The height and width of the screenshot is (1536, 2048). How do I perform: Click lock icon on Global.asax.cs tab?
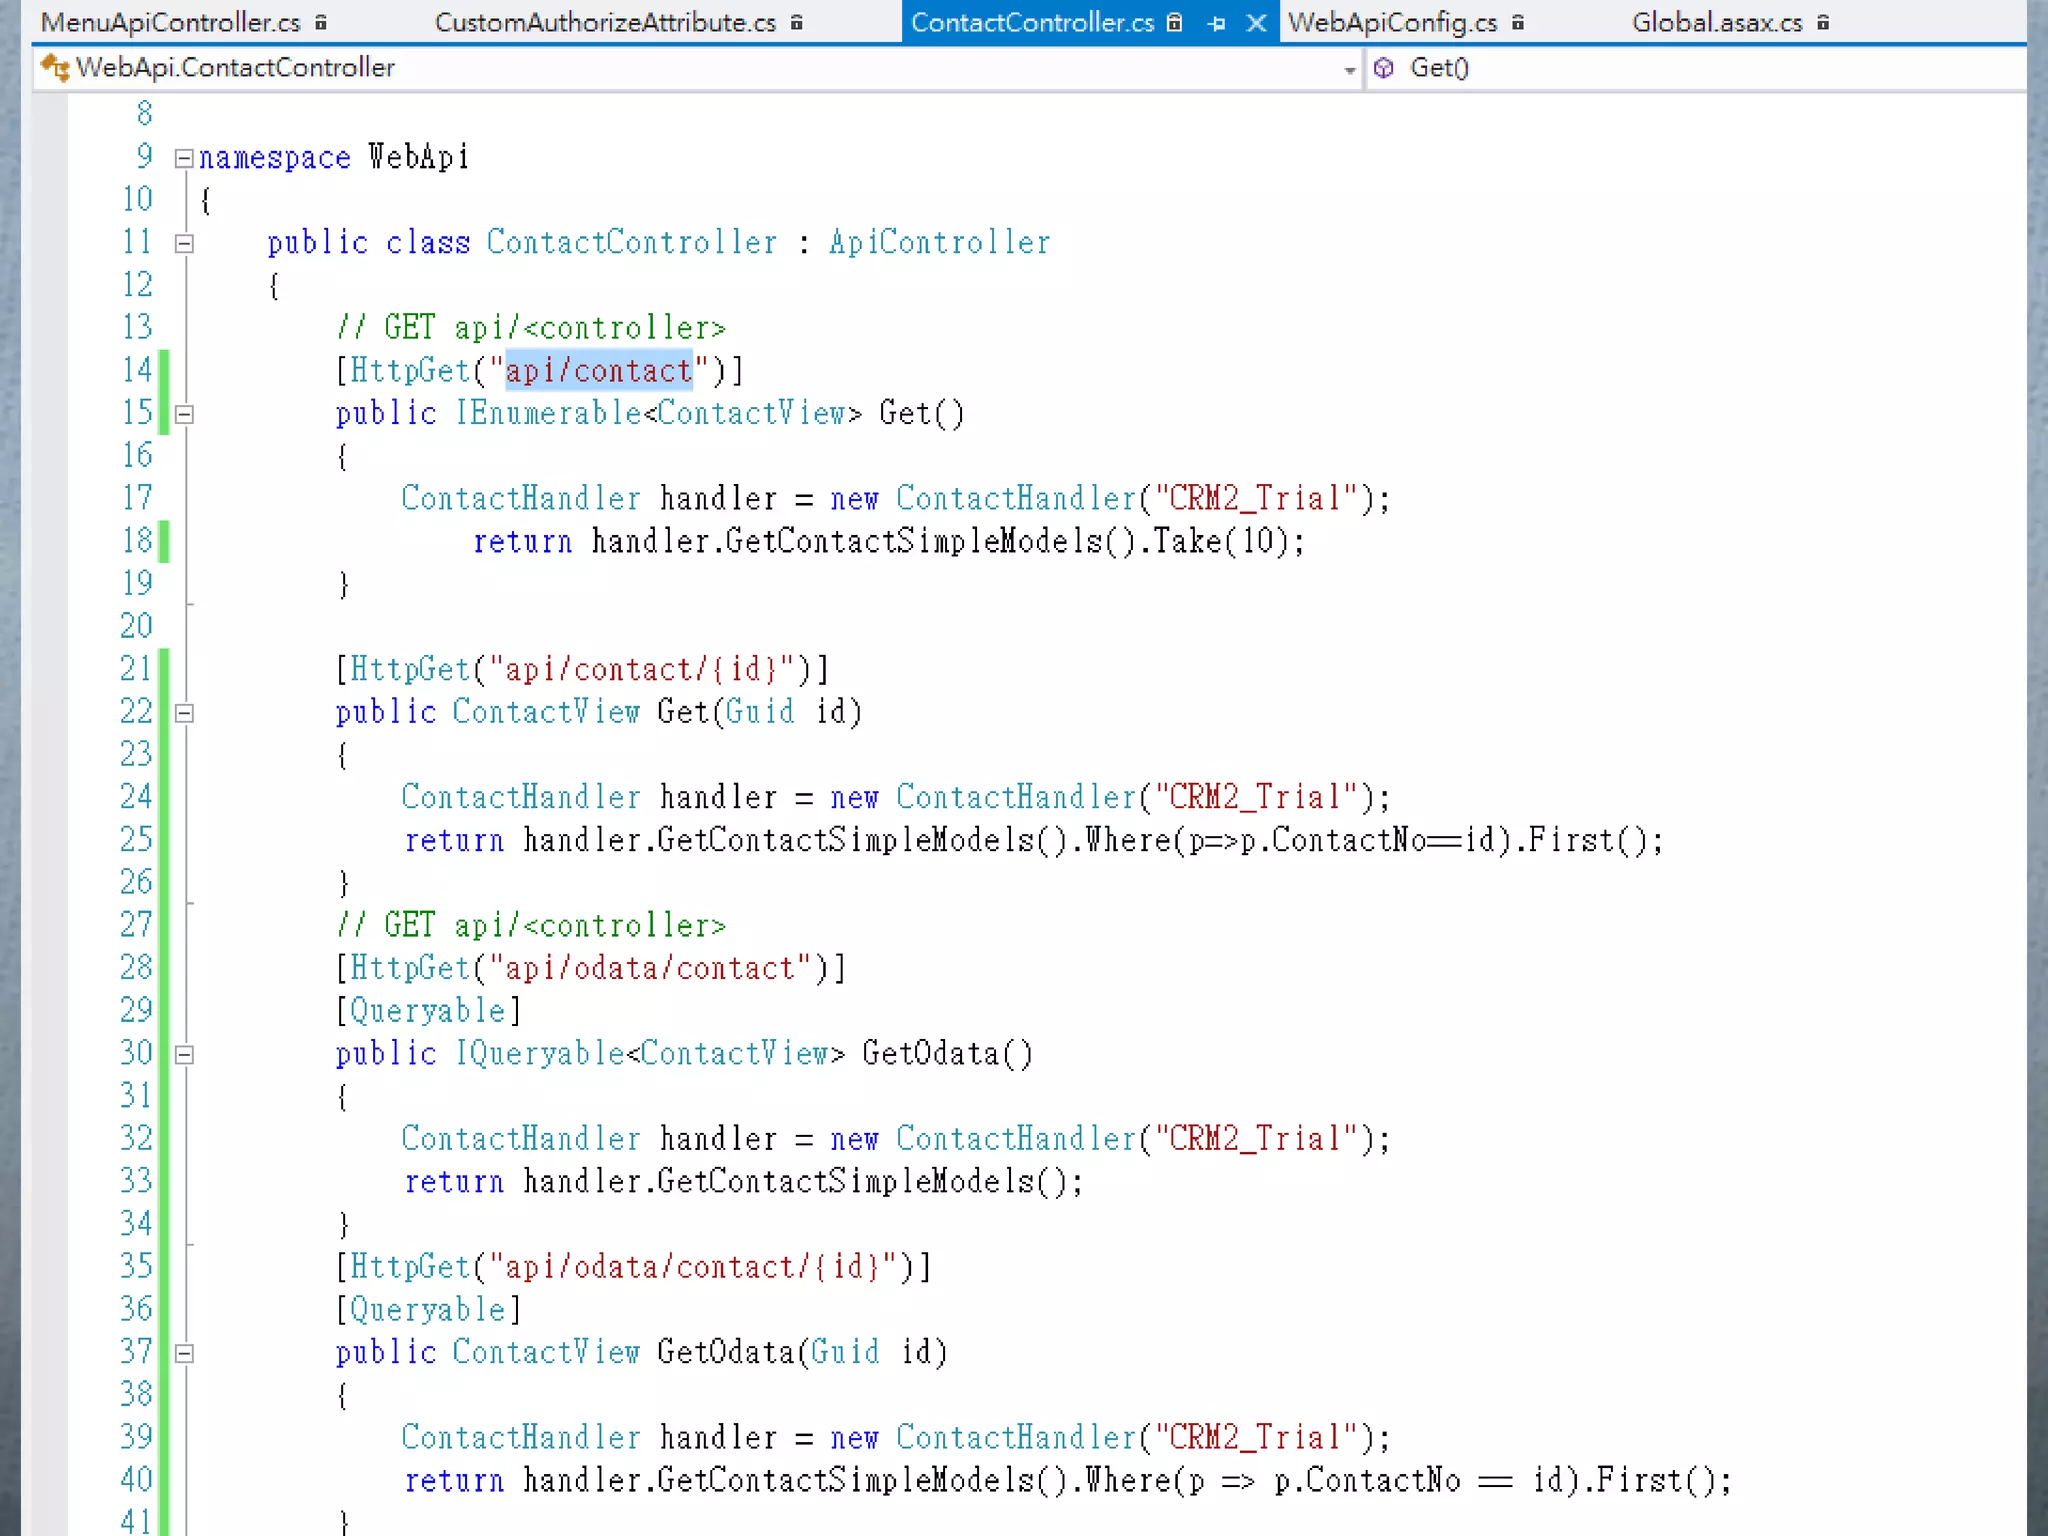coord(1823,22)
